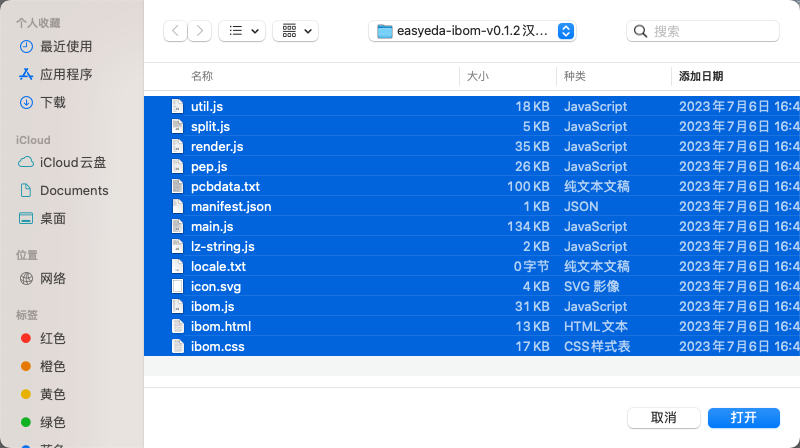Click the file name util.js

[207, 106]
